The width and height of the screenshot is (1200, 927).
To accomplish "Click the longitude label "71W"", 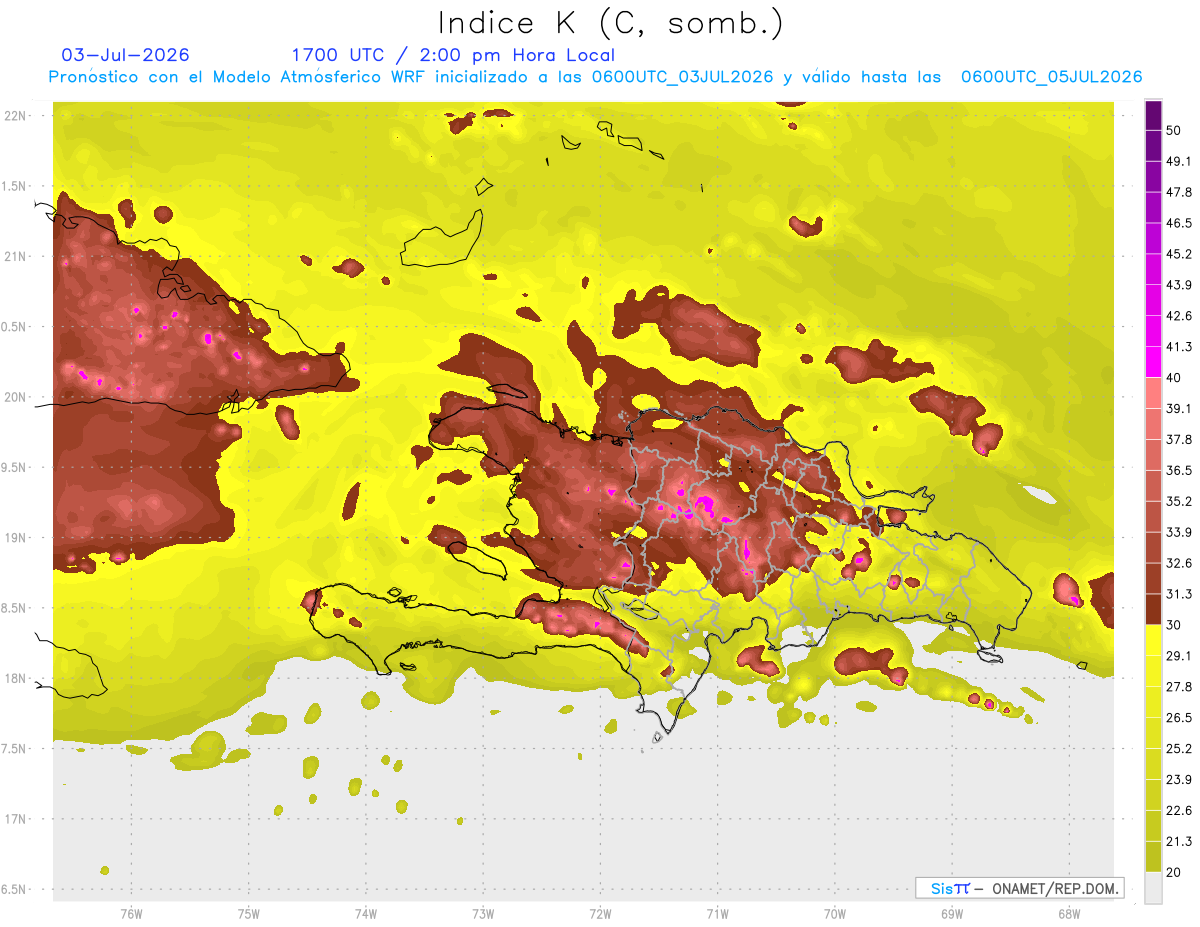I will point(717,914).
